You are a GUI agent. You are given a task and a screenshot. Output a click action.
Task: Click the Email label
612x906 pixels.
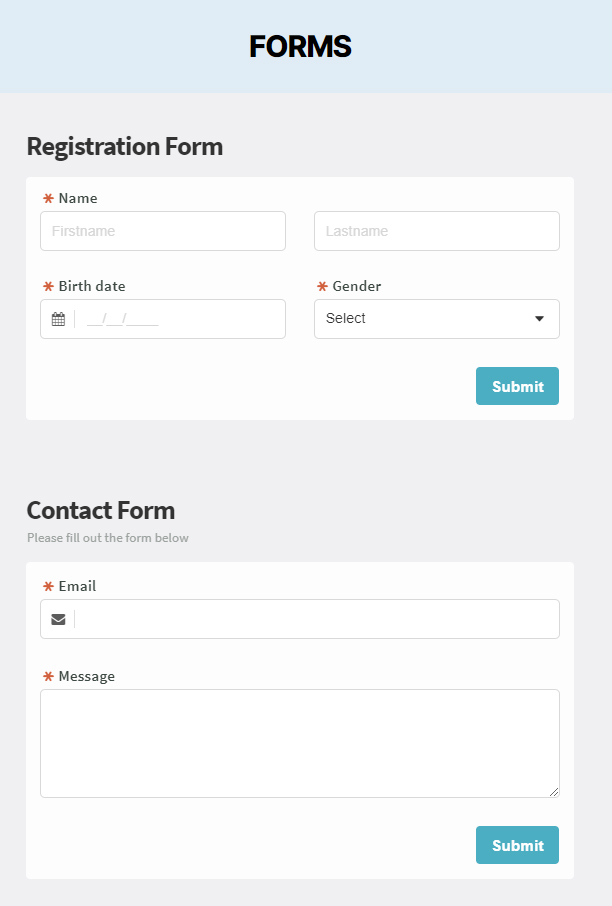point(77,586)
